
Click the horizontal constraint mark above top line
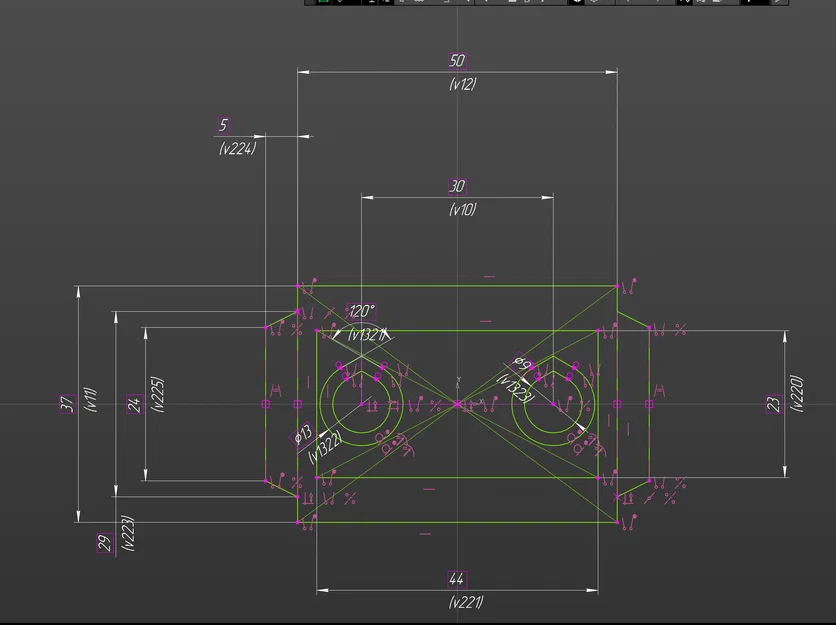click(x=489, y=277)
